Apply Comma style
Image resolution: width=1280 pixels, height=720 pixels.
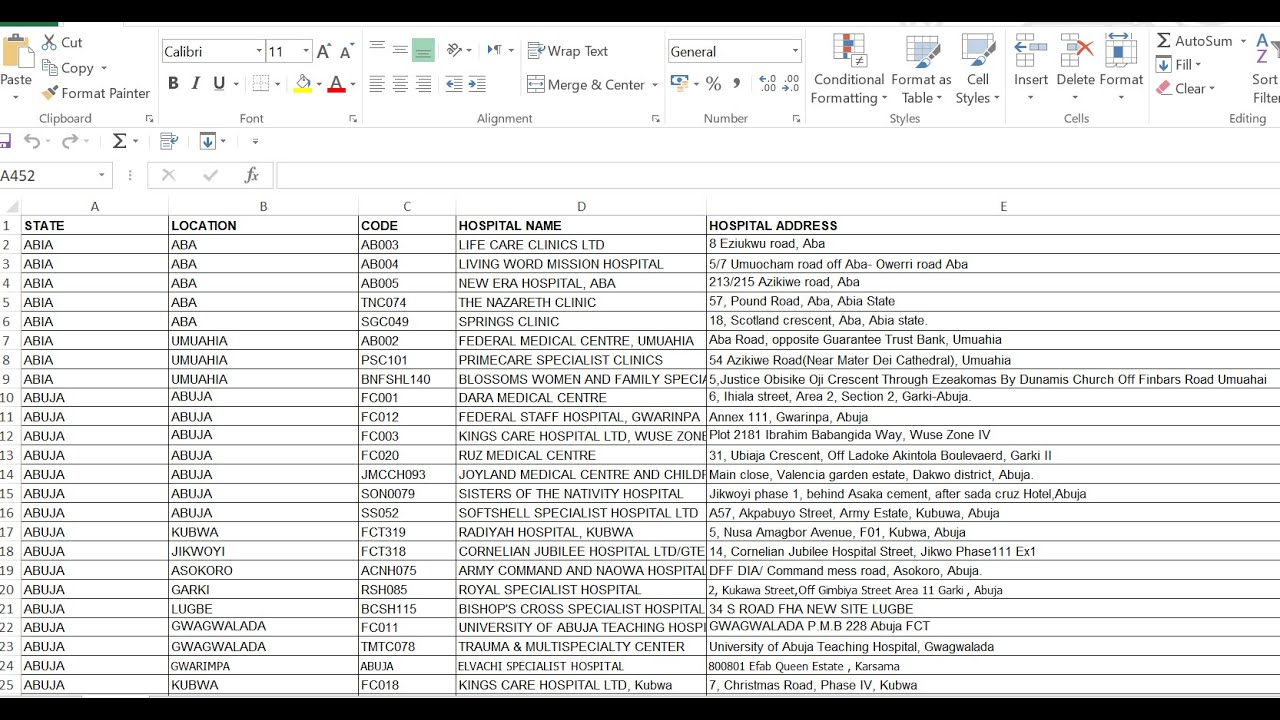pos(737,84)
